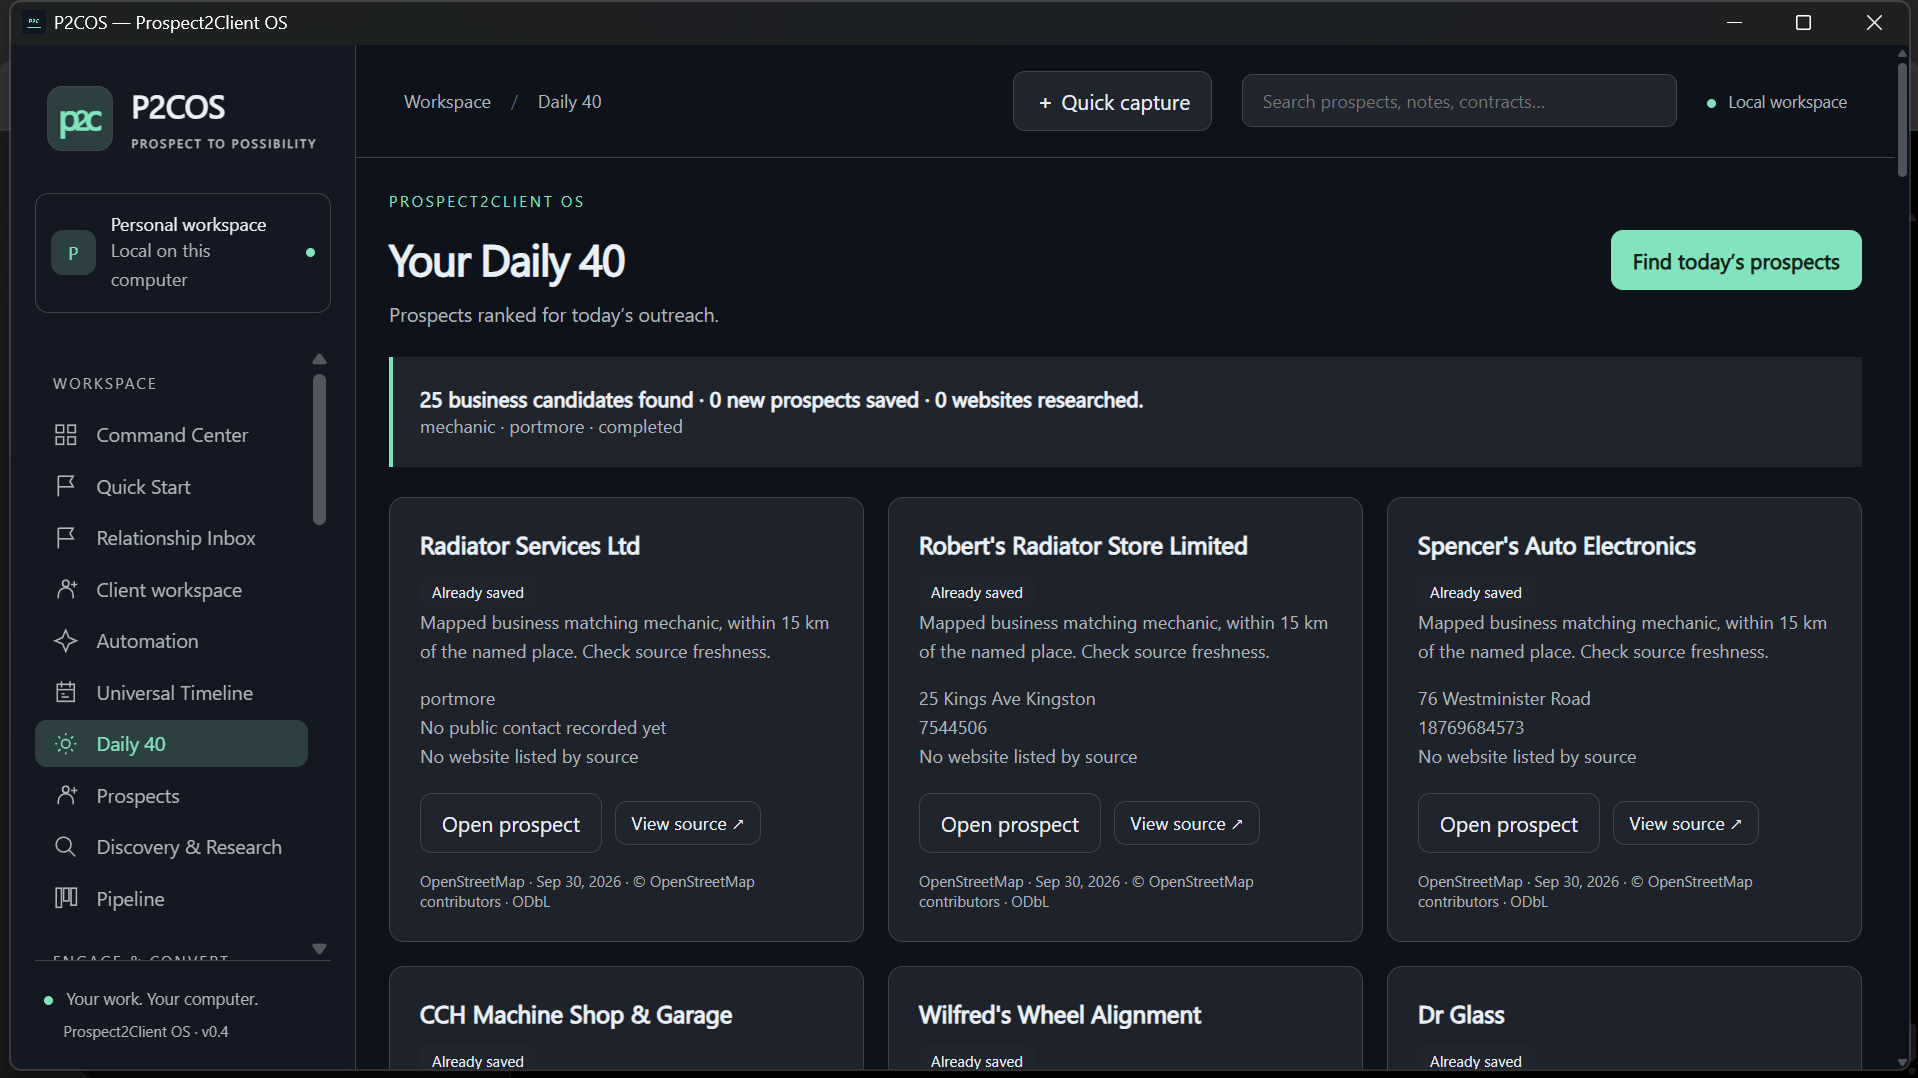Click the Prospects person icon
The height and width of the screenshot is (1078, 1918).
(x=66, y=796)
